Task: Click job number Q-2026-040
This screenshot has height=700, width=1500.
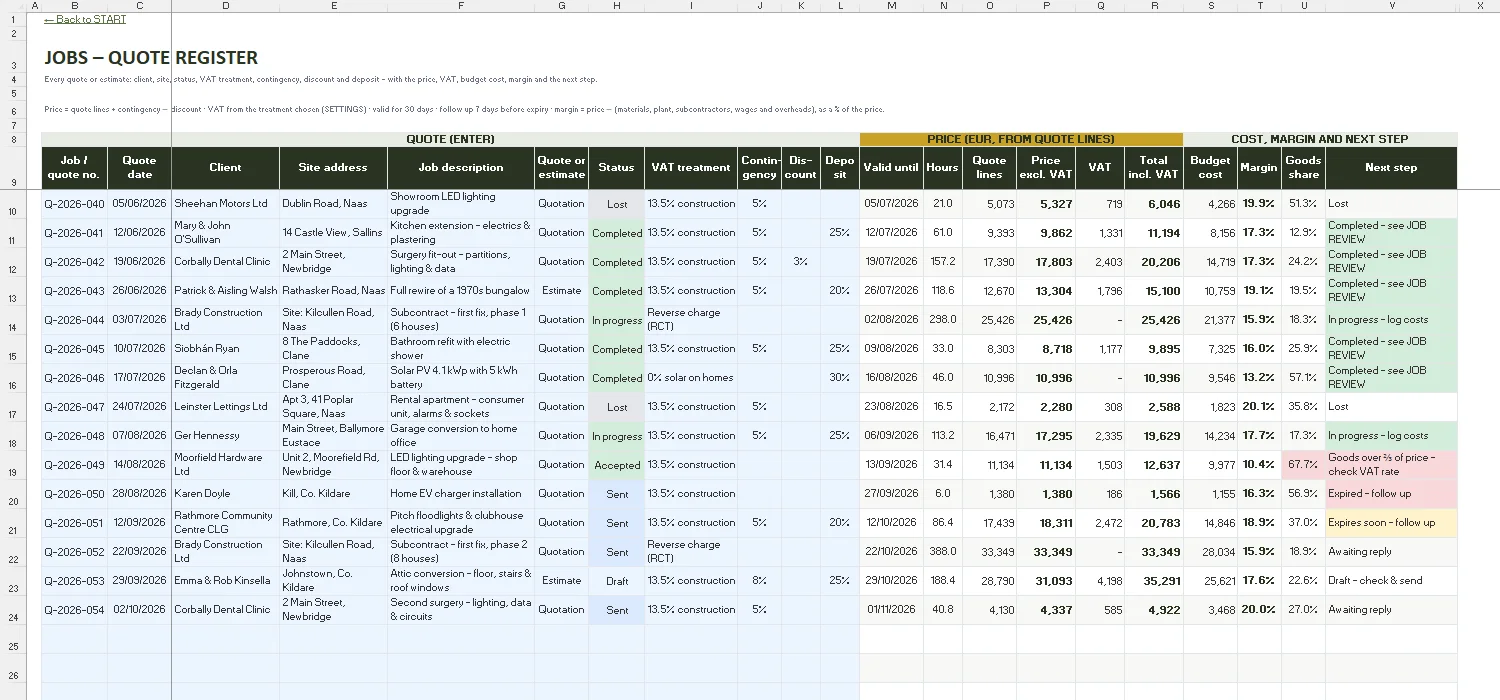Action: 75,204
